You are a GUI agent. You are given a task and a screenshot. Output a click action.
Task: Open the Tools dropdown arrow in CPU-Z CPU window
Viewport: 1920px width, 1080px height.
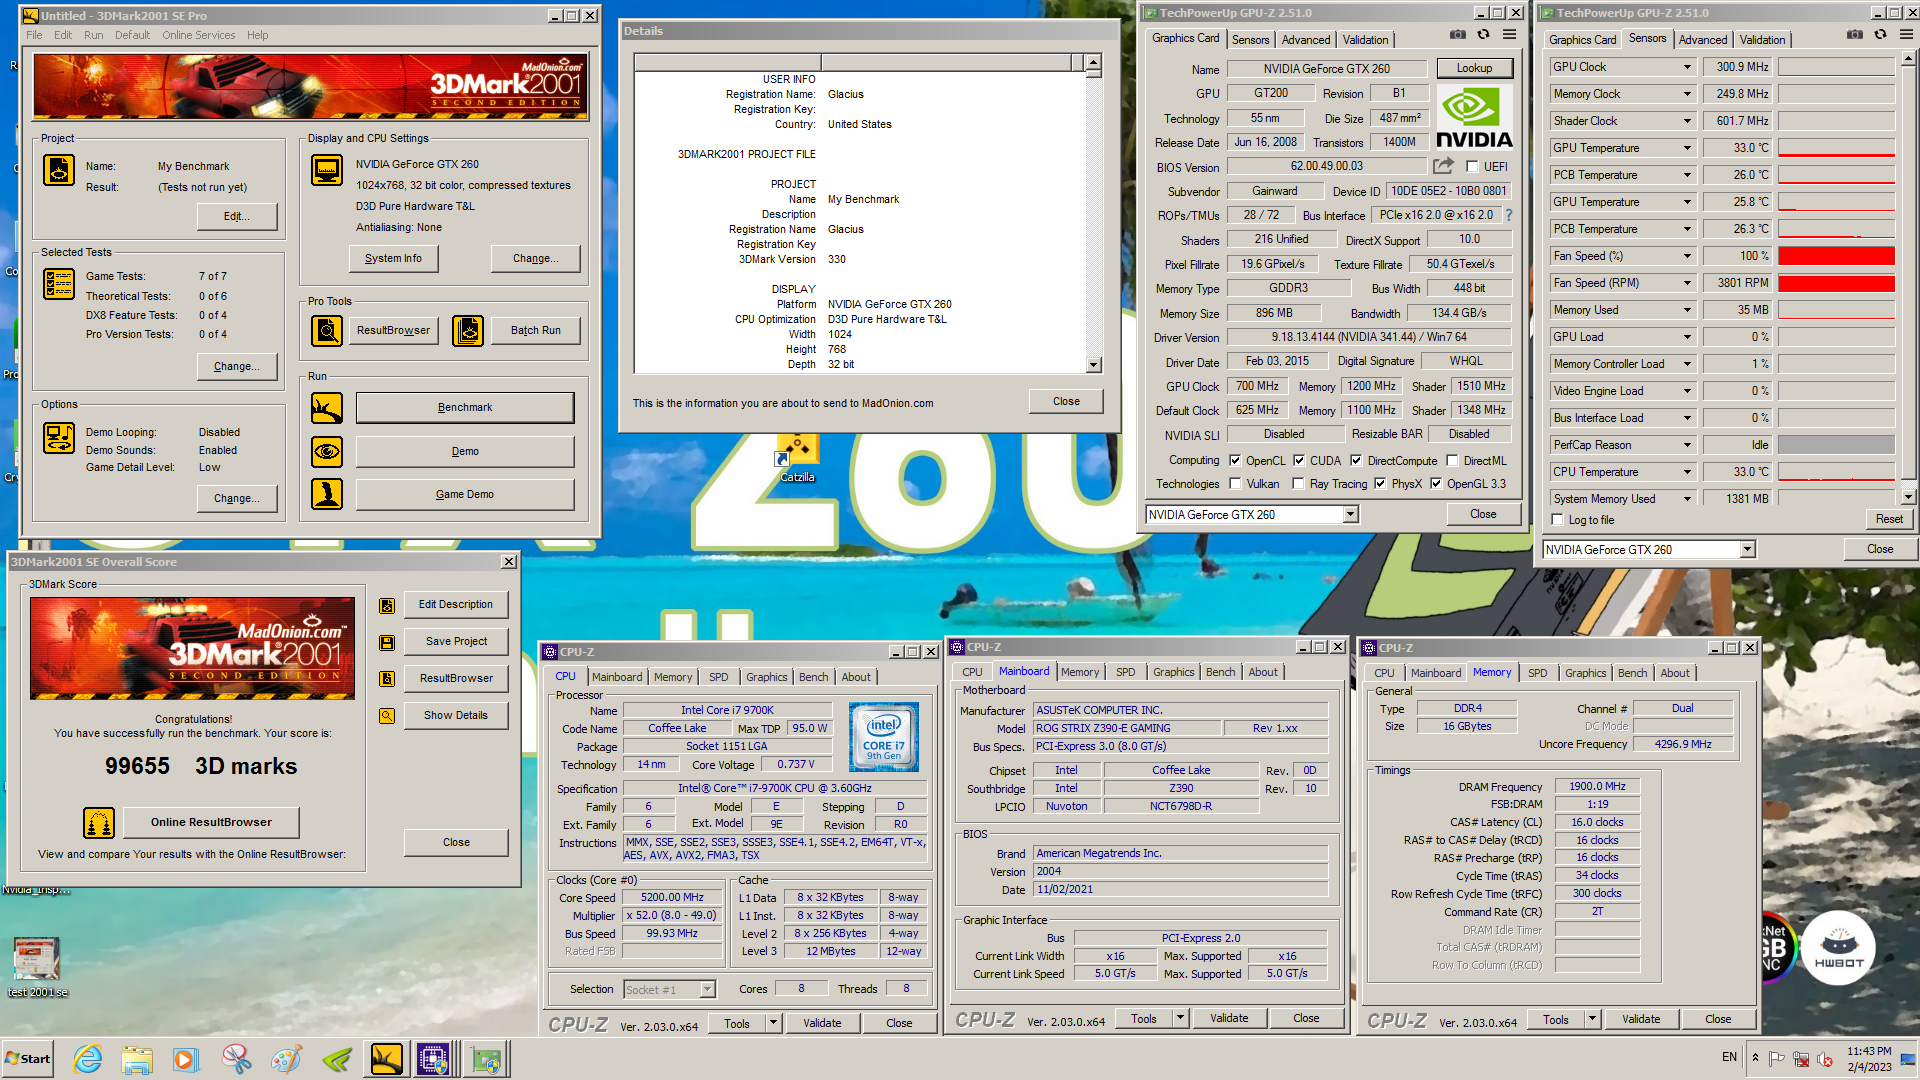click(773, 1023)
